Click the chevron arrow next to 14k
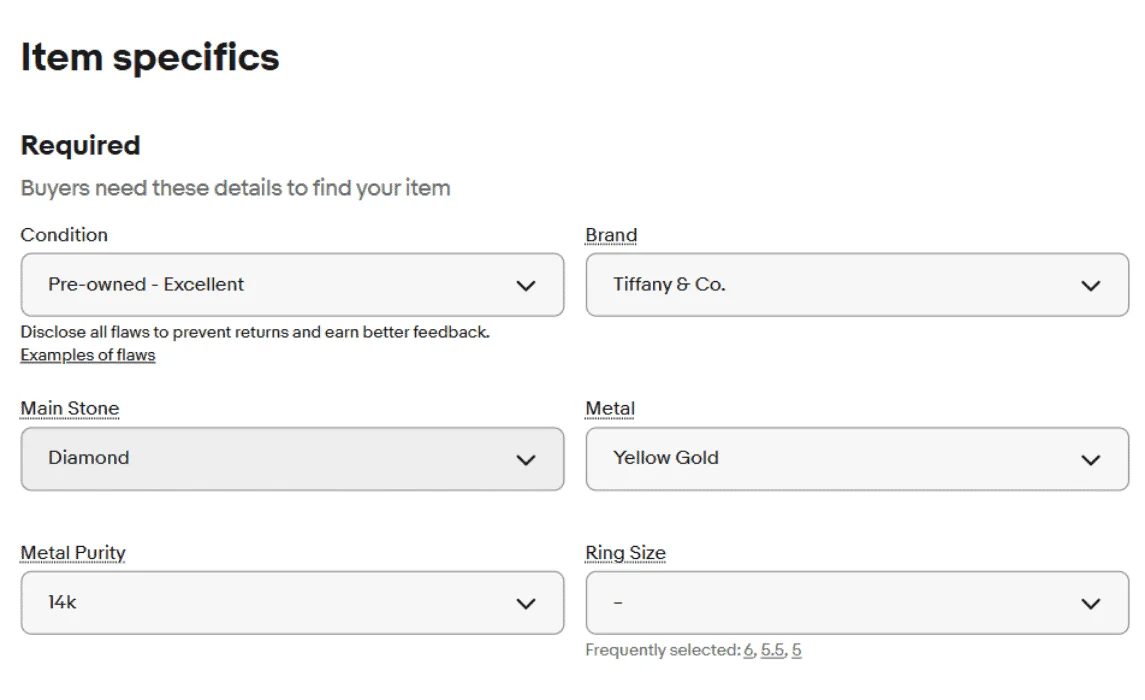 [x=525, y=604]
